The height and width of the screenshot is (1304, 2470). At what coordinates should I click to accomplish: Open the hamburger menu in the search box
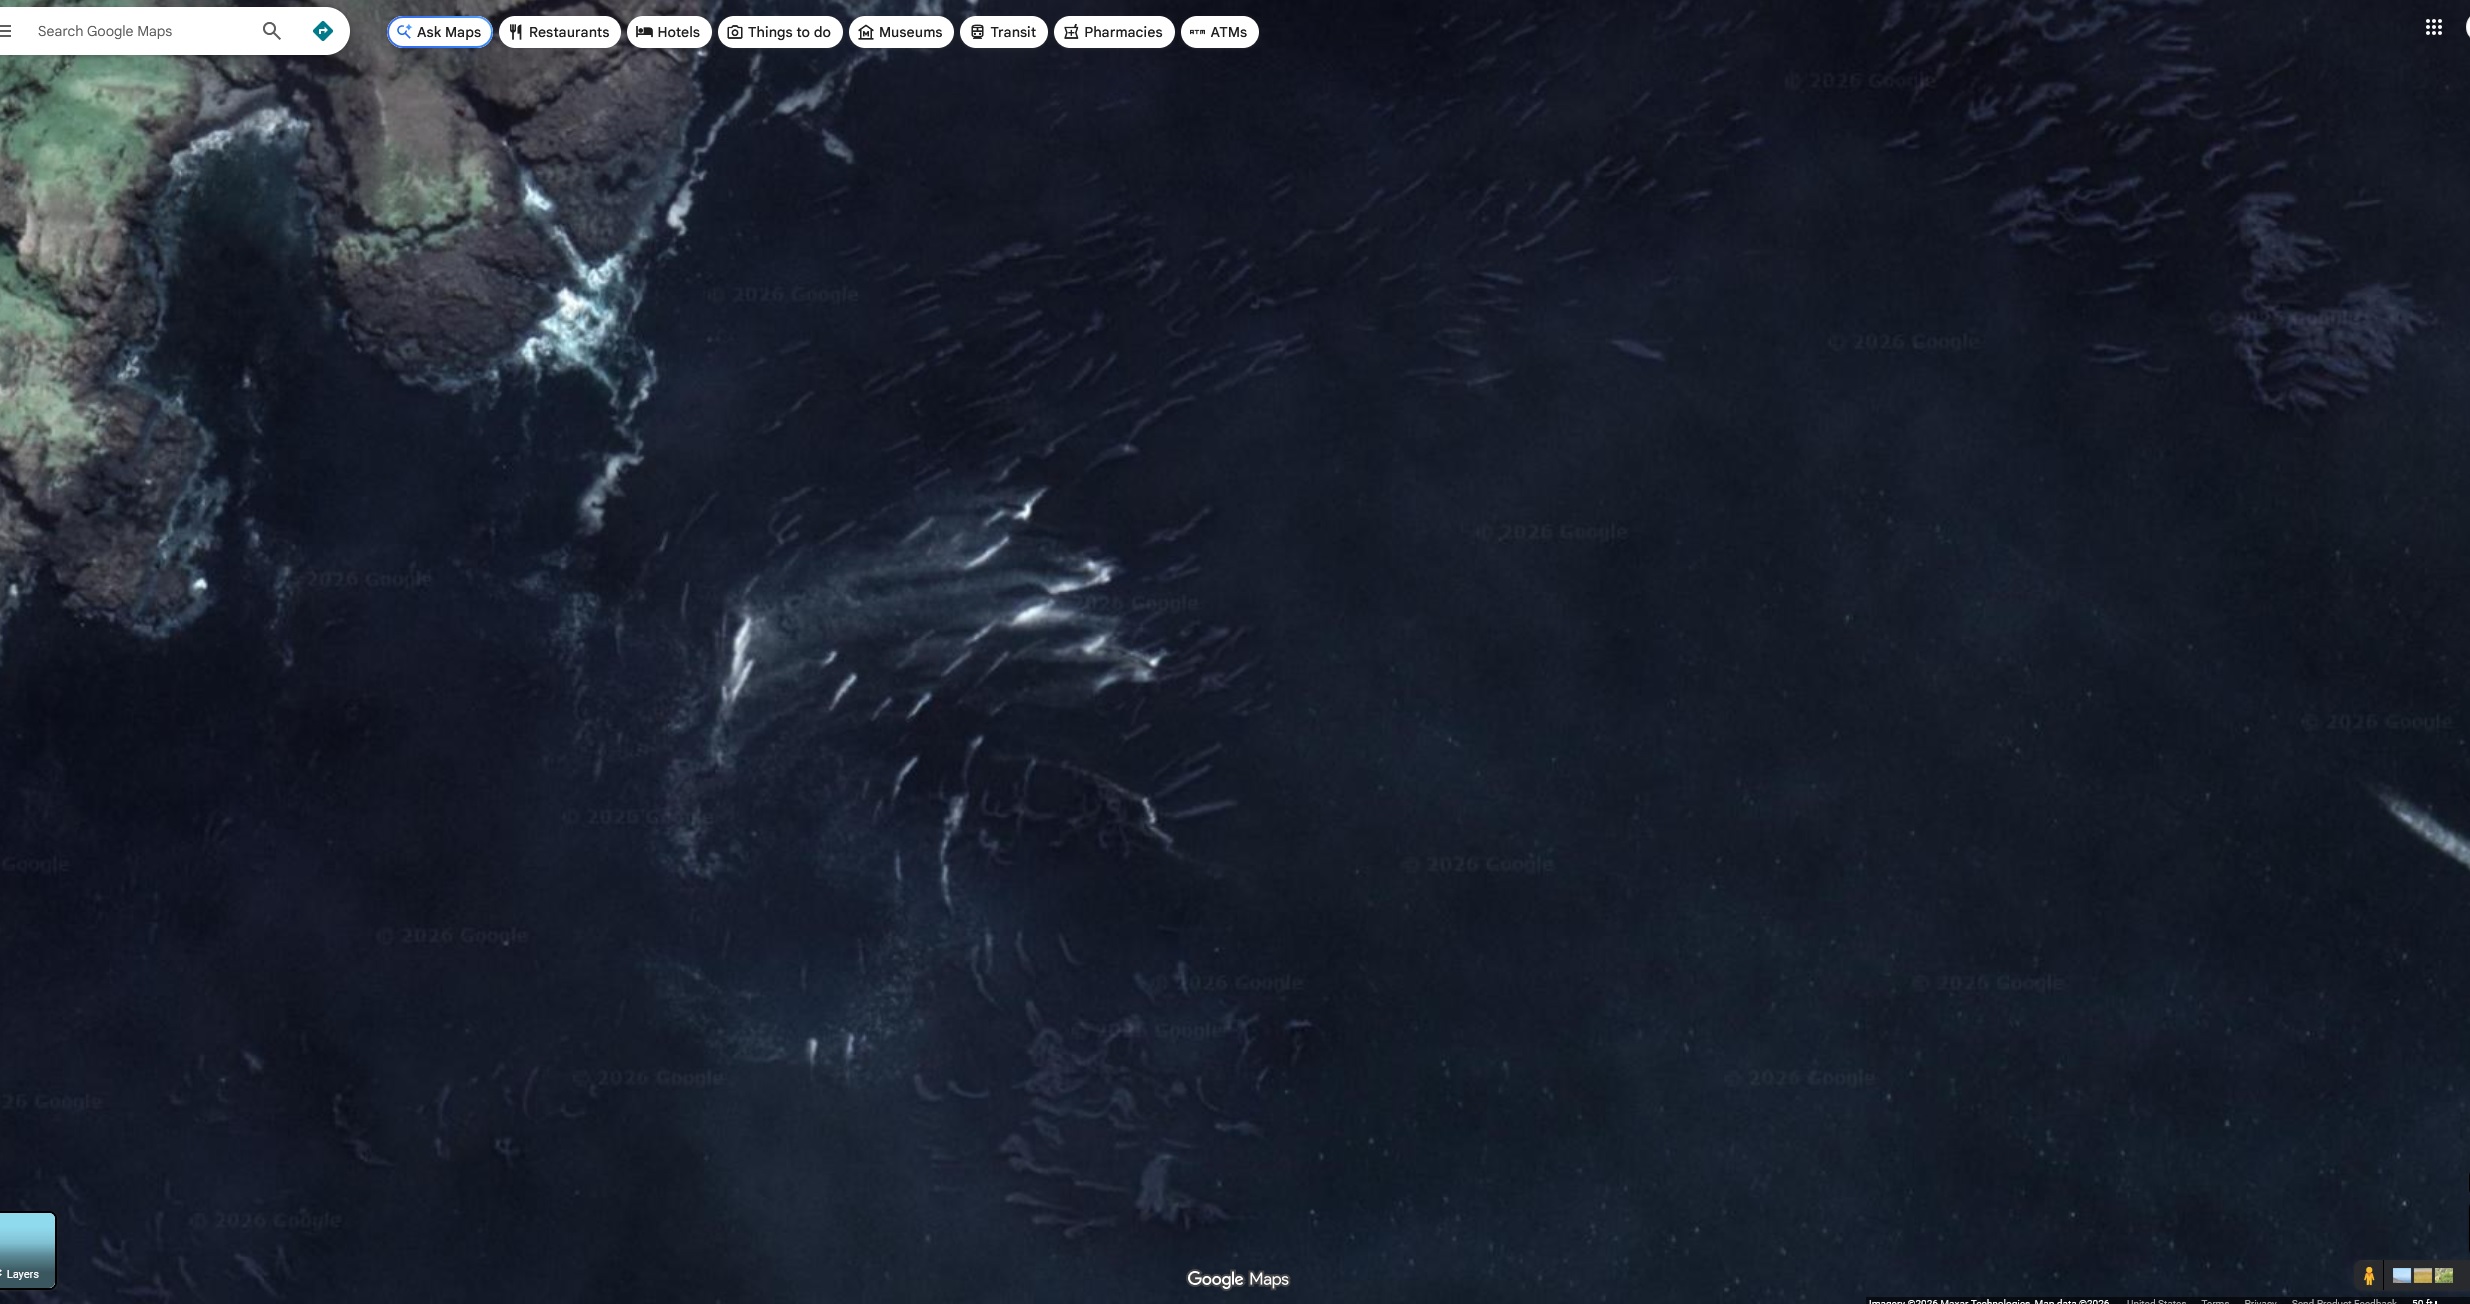tap(7, 31)
